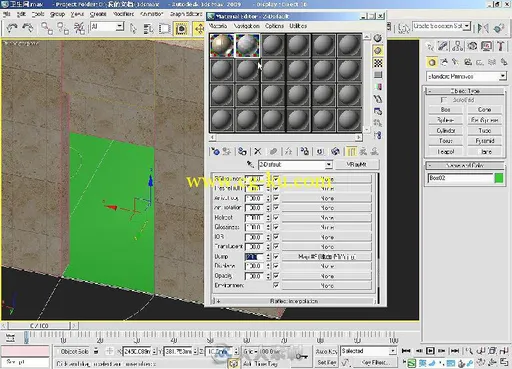Click the Bump map slot button
The image size is (512, 369).
click(327, 256)
